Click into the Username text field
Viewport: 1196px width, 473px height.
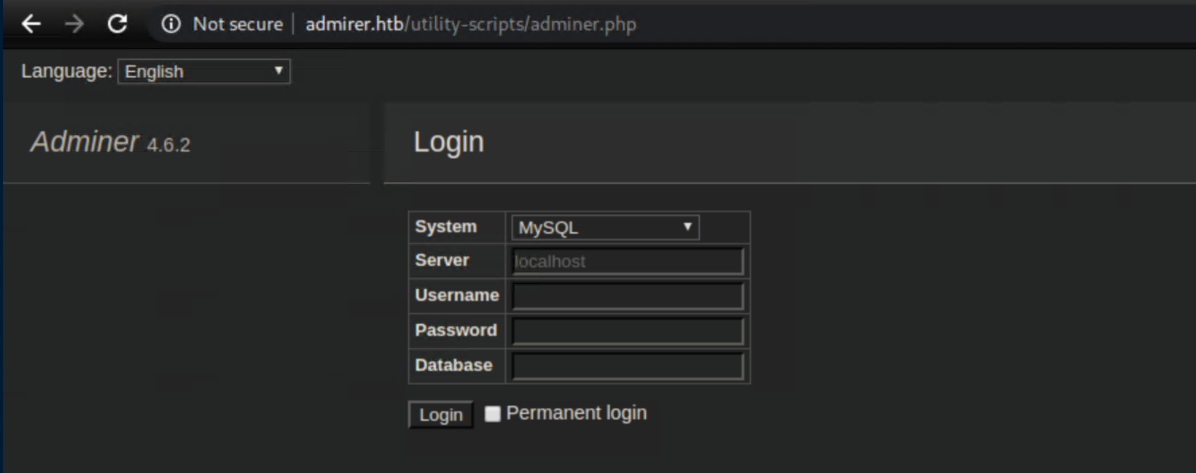click(628, 296)
